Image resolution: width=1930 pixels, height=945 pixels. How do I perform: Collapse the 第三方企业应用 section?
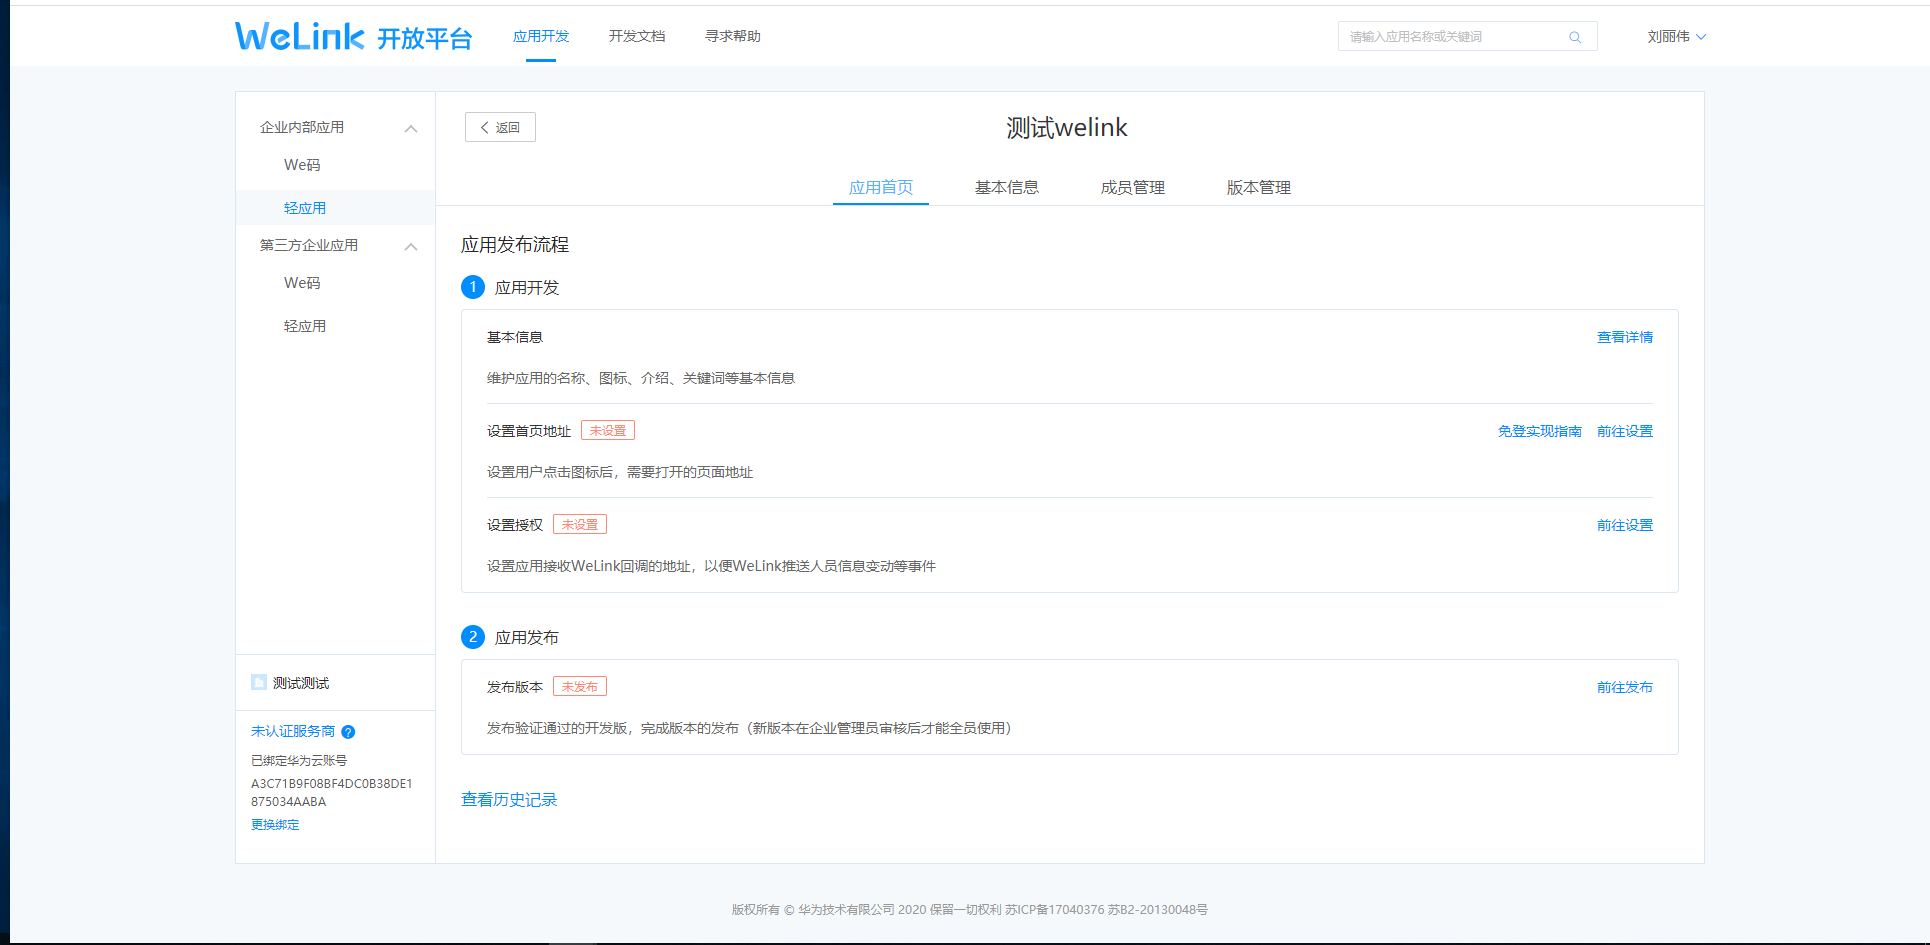pos(410,246)
